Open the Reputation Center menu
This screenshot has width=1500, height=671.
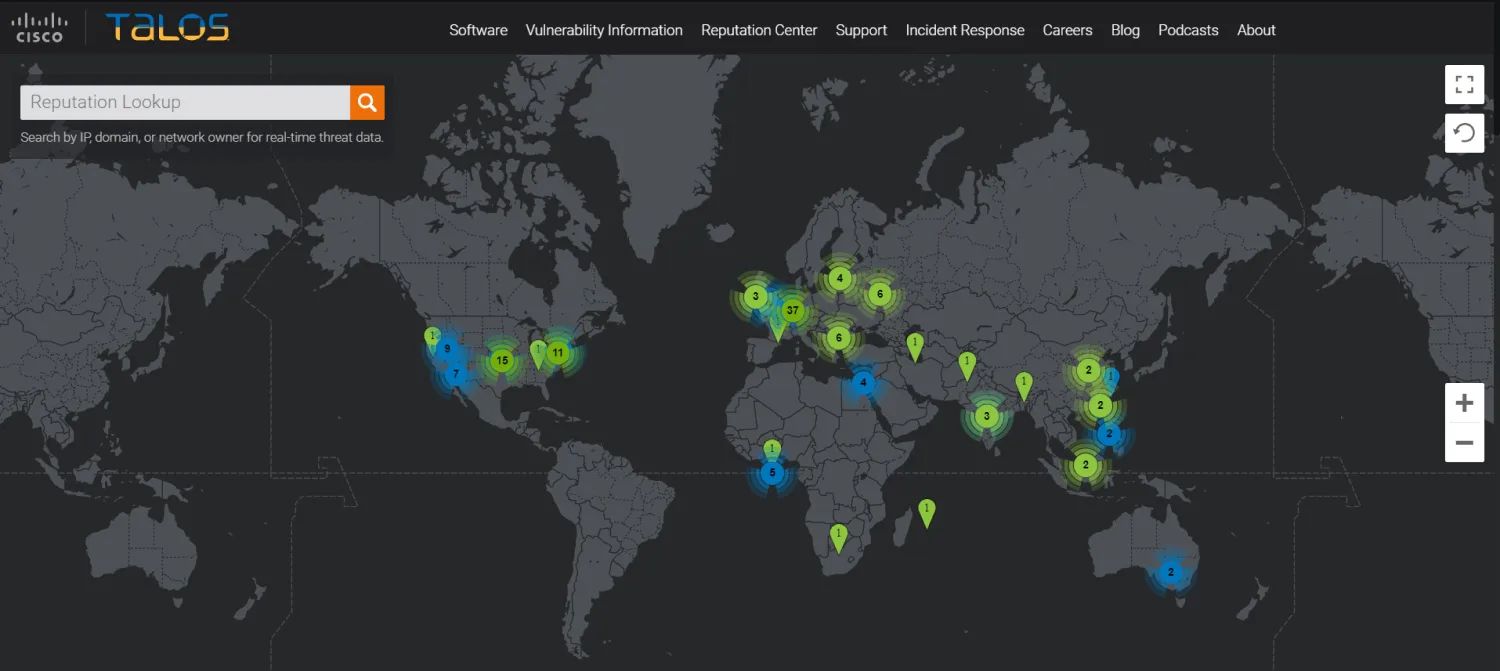pyautogui.click(x=759, y=30)
